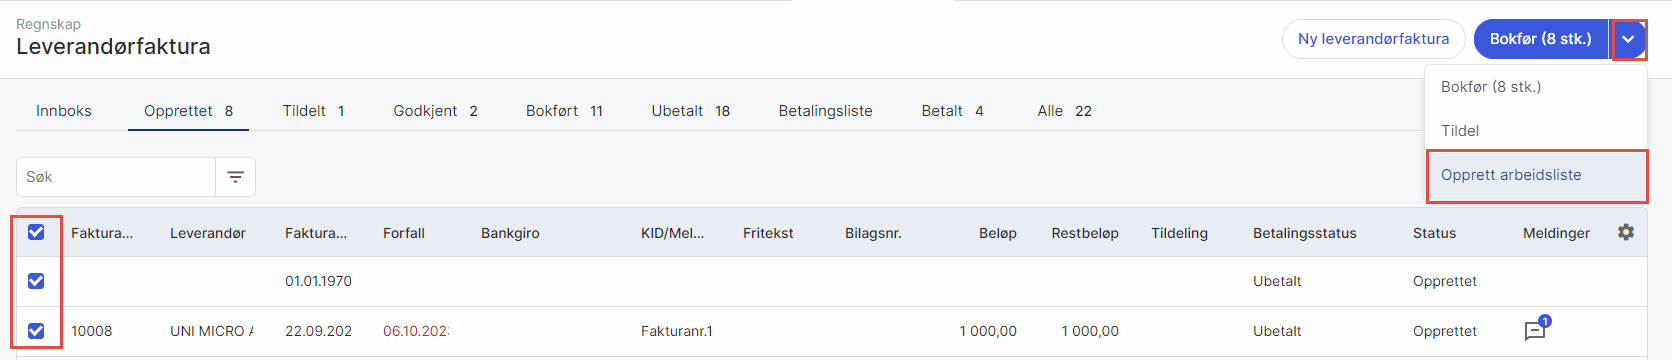Uncheck the row dated 01.01.1970
The width and height of the screenshot is (1672, 360).
pyautogui.click(x=36, y=281)
